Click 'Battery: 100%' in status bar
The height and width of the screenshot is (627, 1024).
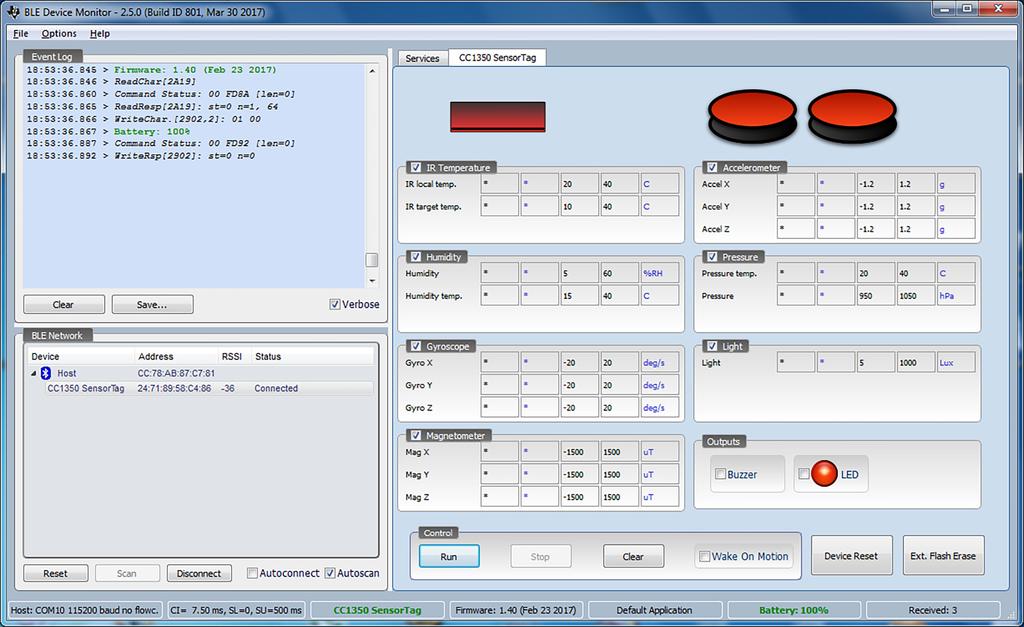793,610
